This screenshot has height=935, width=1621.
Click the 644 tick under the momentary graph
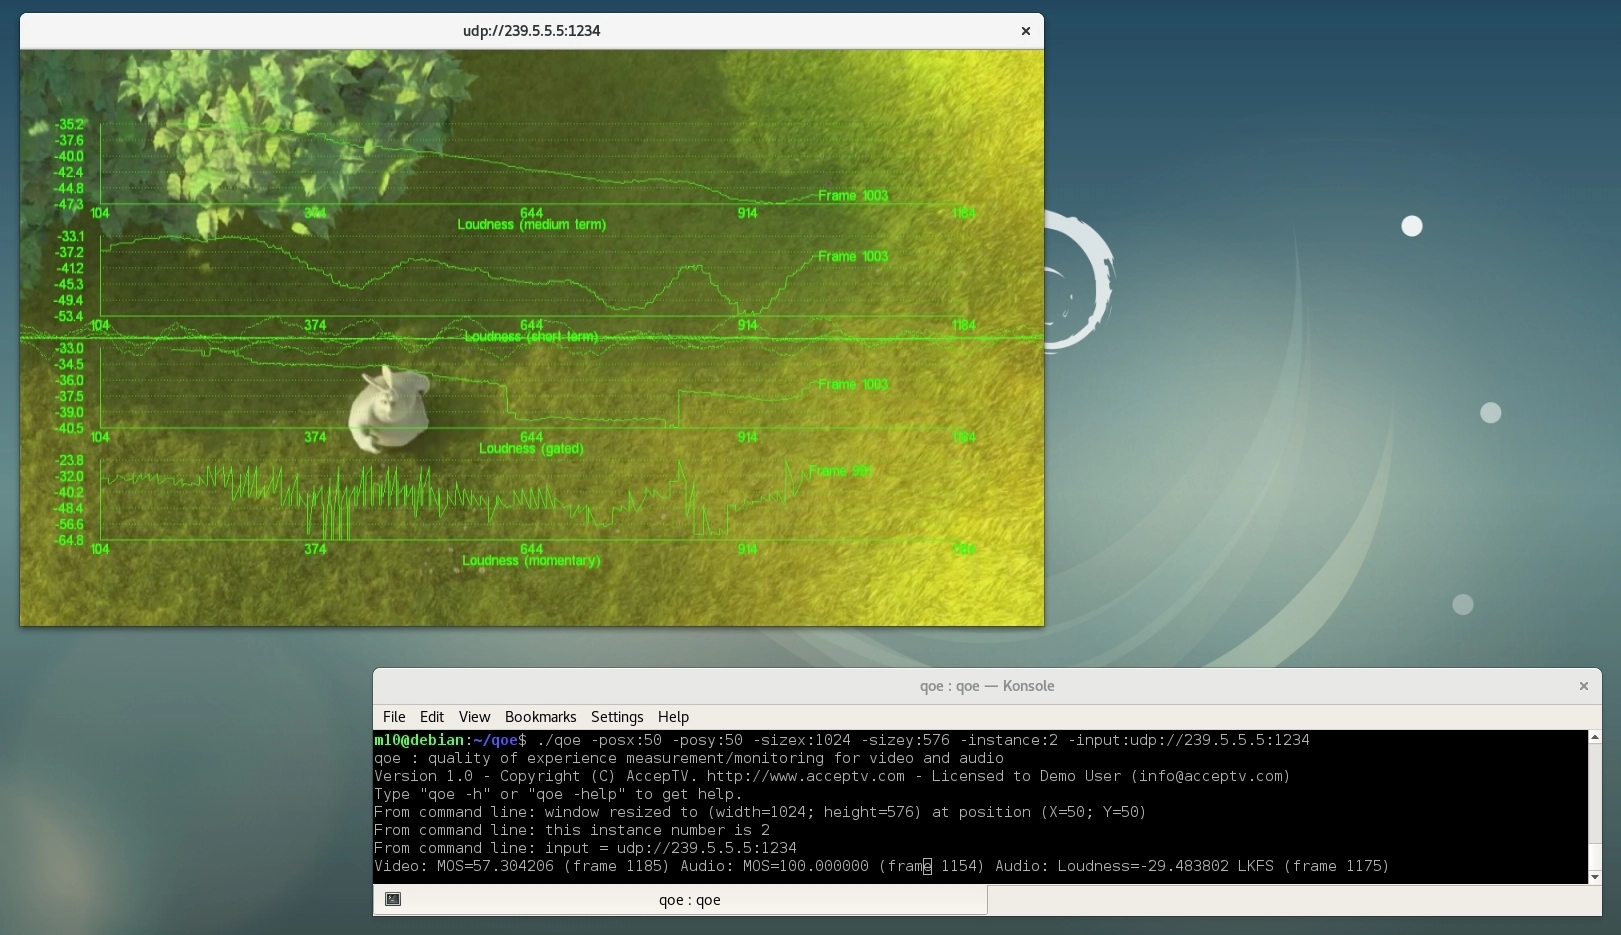tap(531, 549)
